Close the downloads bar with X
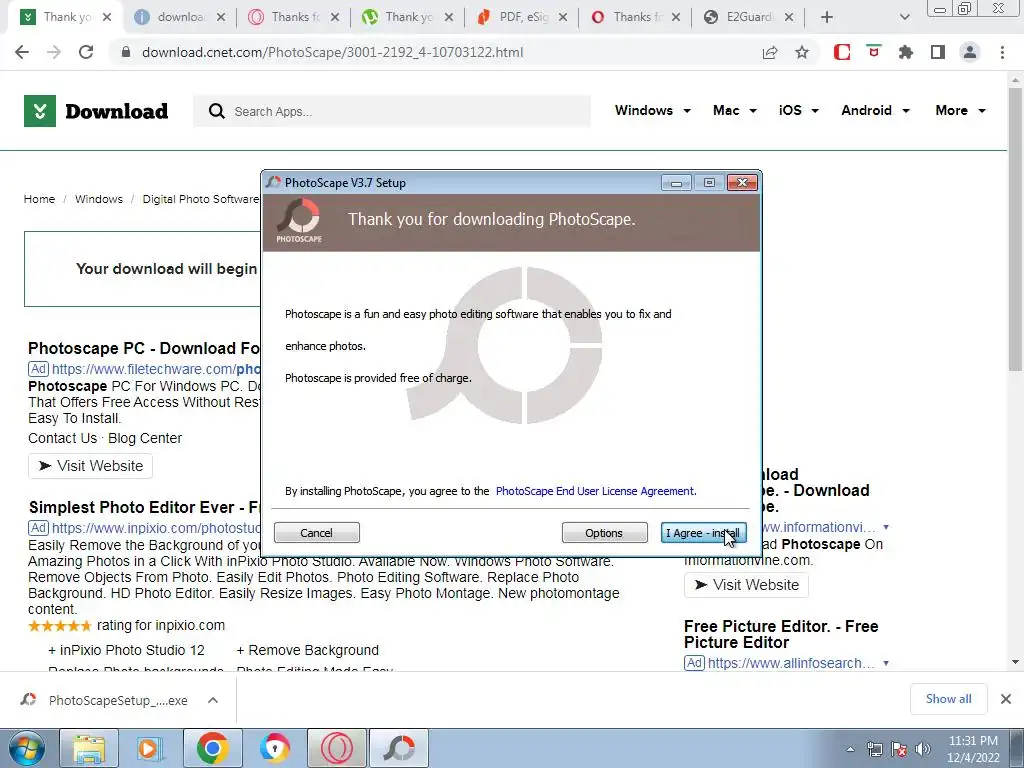The width and height of the screenshot is (1024, 768). coord(1006,699)
